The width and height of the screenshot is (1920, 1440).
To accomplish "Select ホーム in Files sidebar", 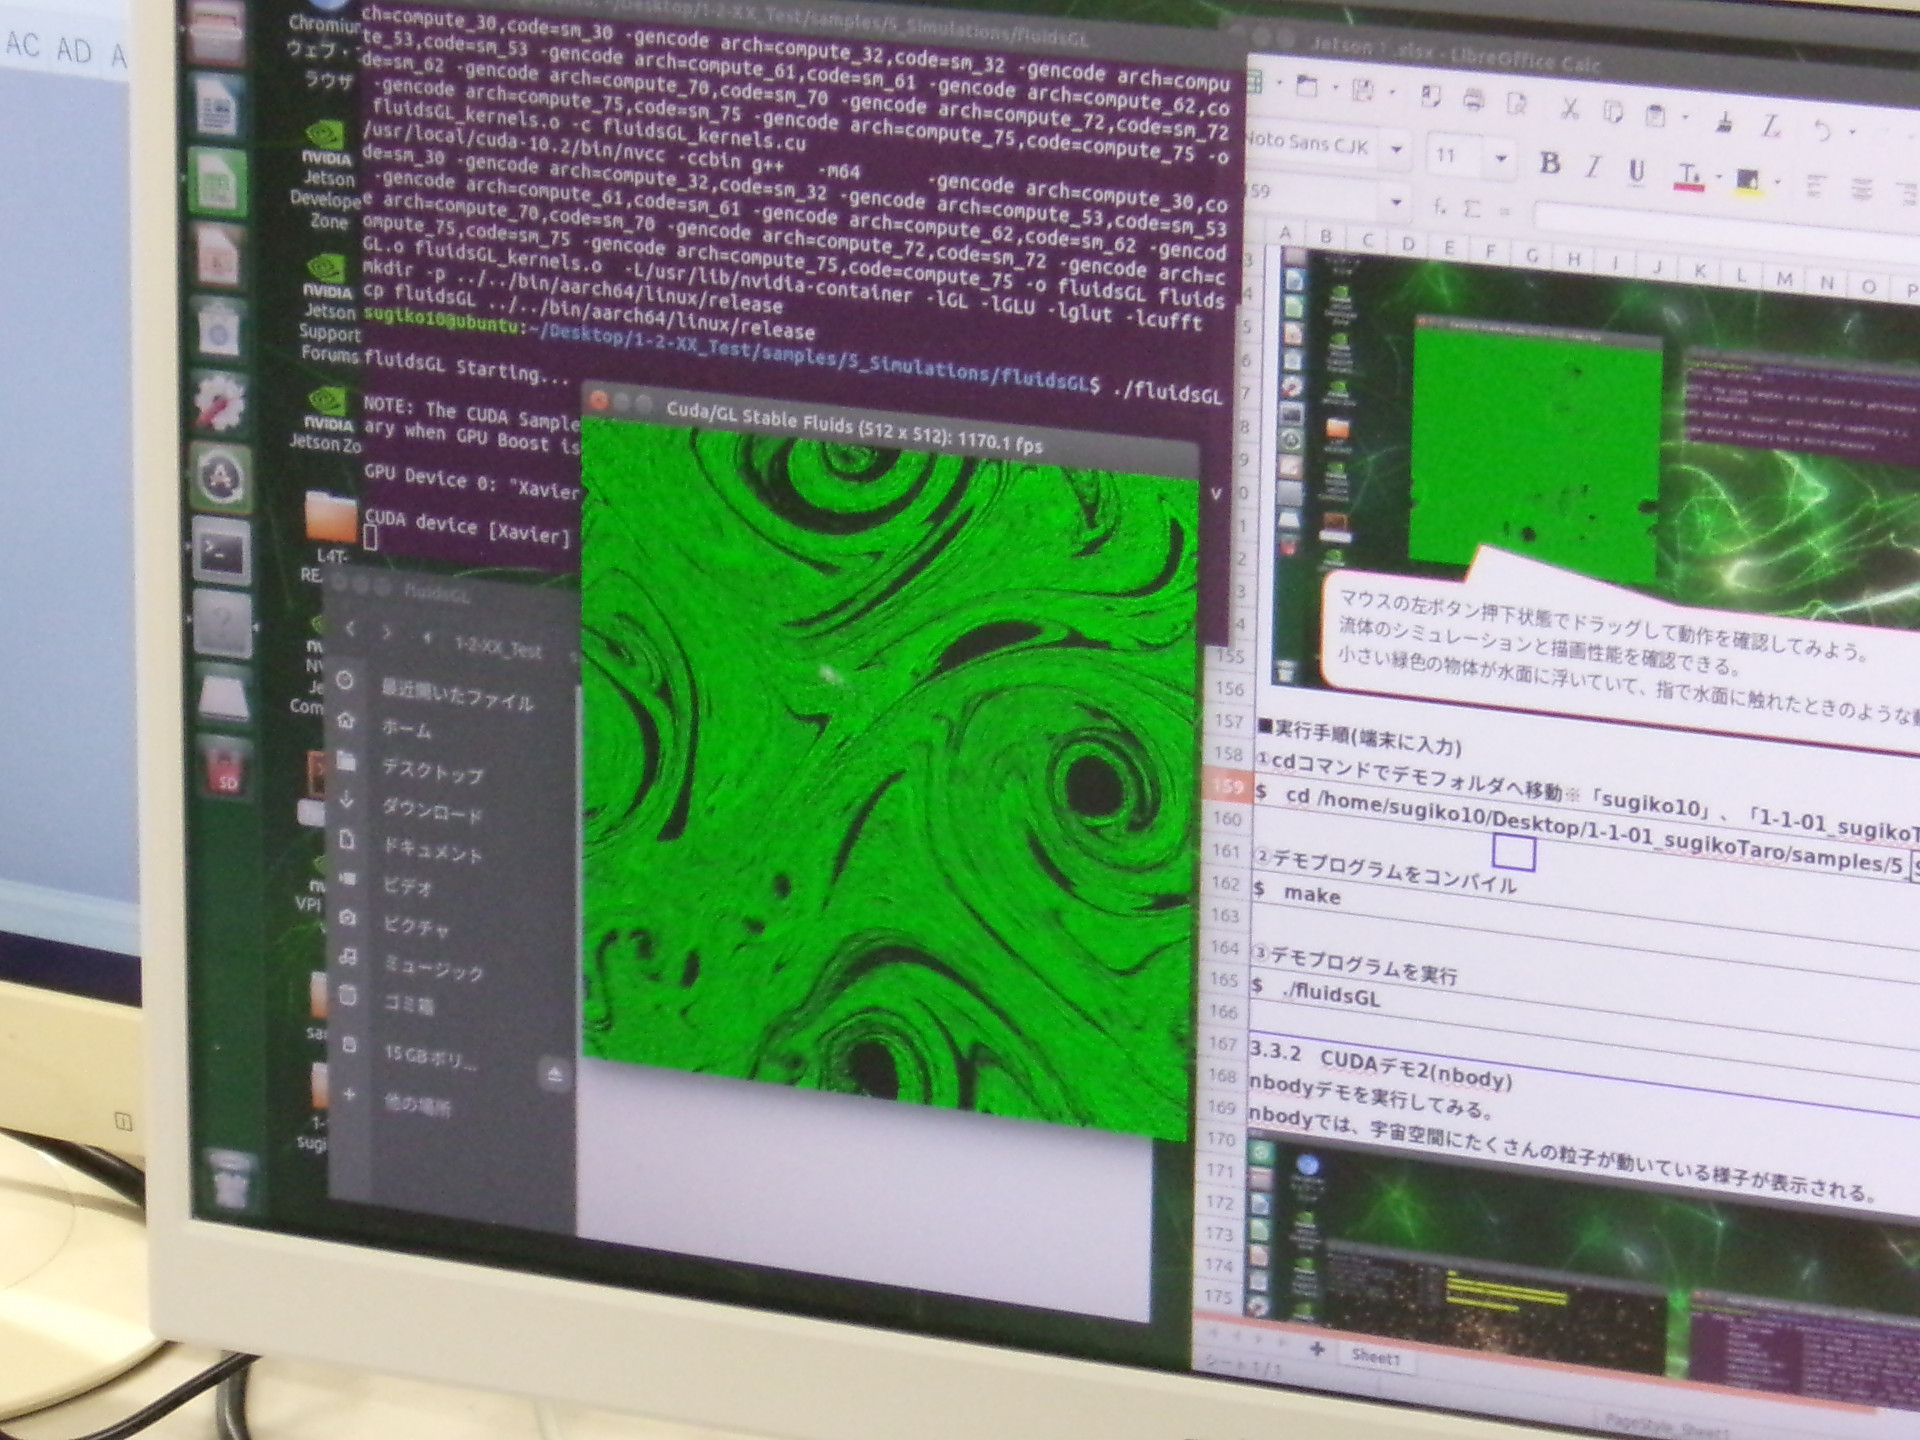I will 405,728.
